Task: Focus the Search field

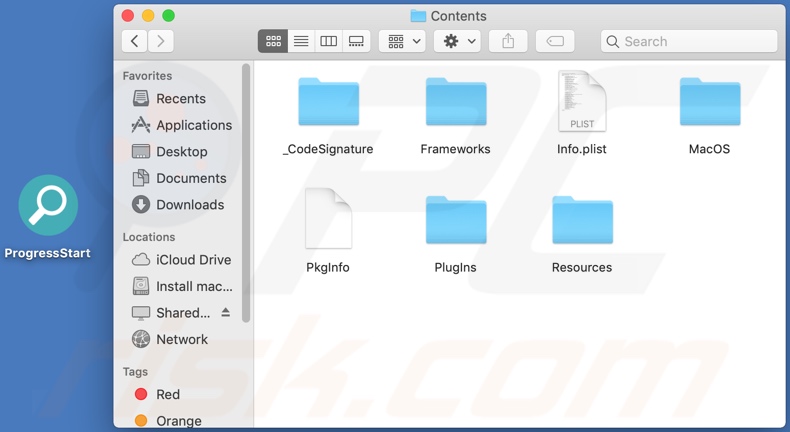Action: [x=689, y=41]
